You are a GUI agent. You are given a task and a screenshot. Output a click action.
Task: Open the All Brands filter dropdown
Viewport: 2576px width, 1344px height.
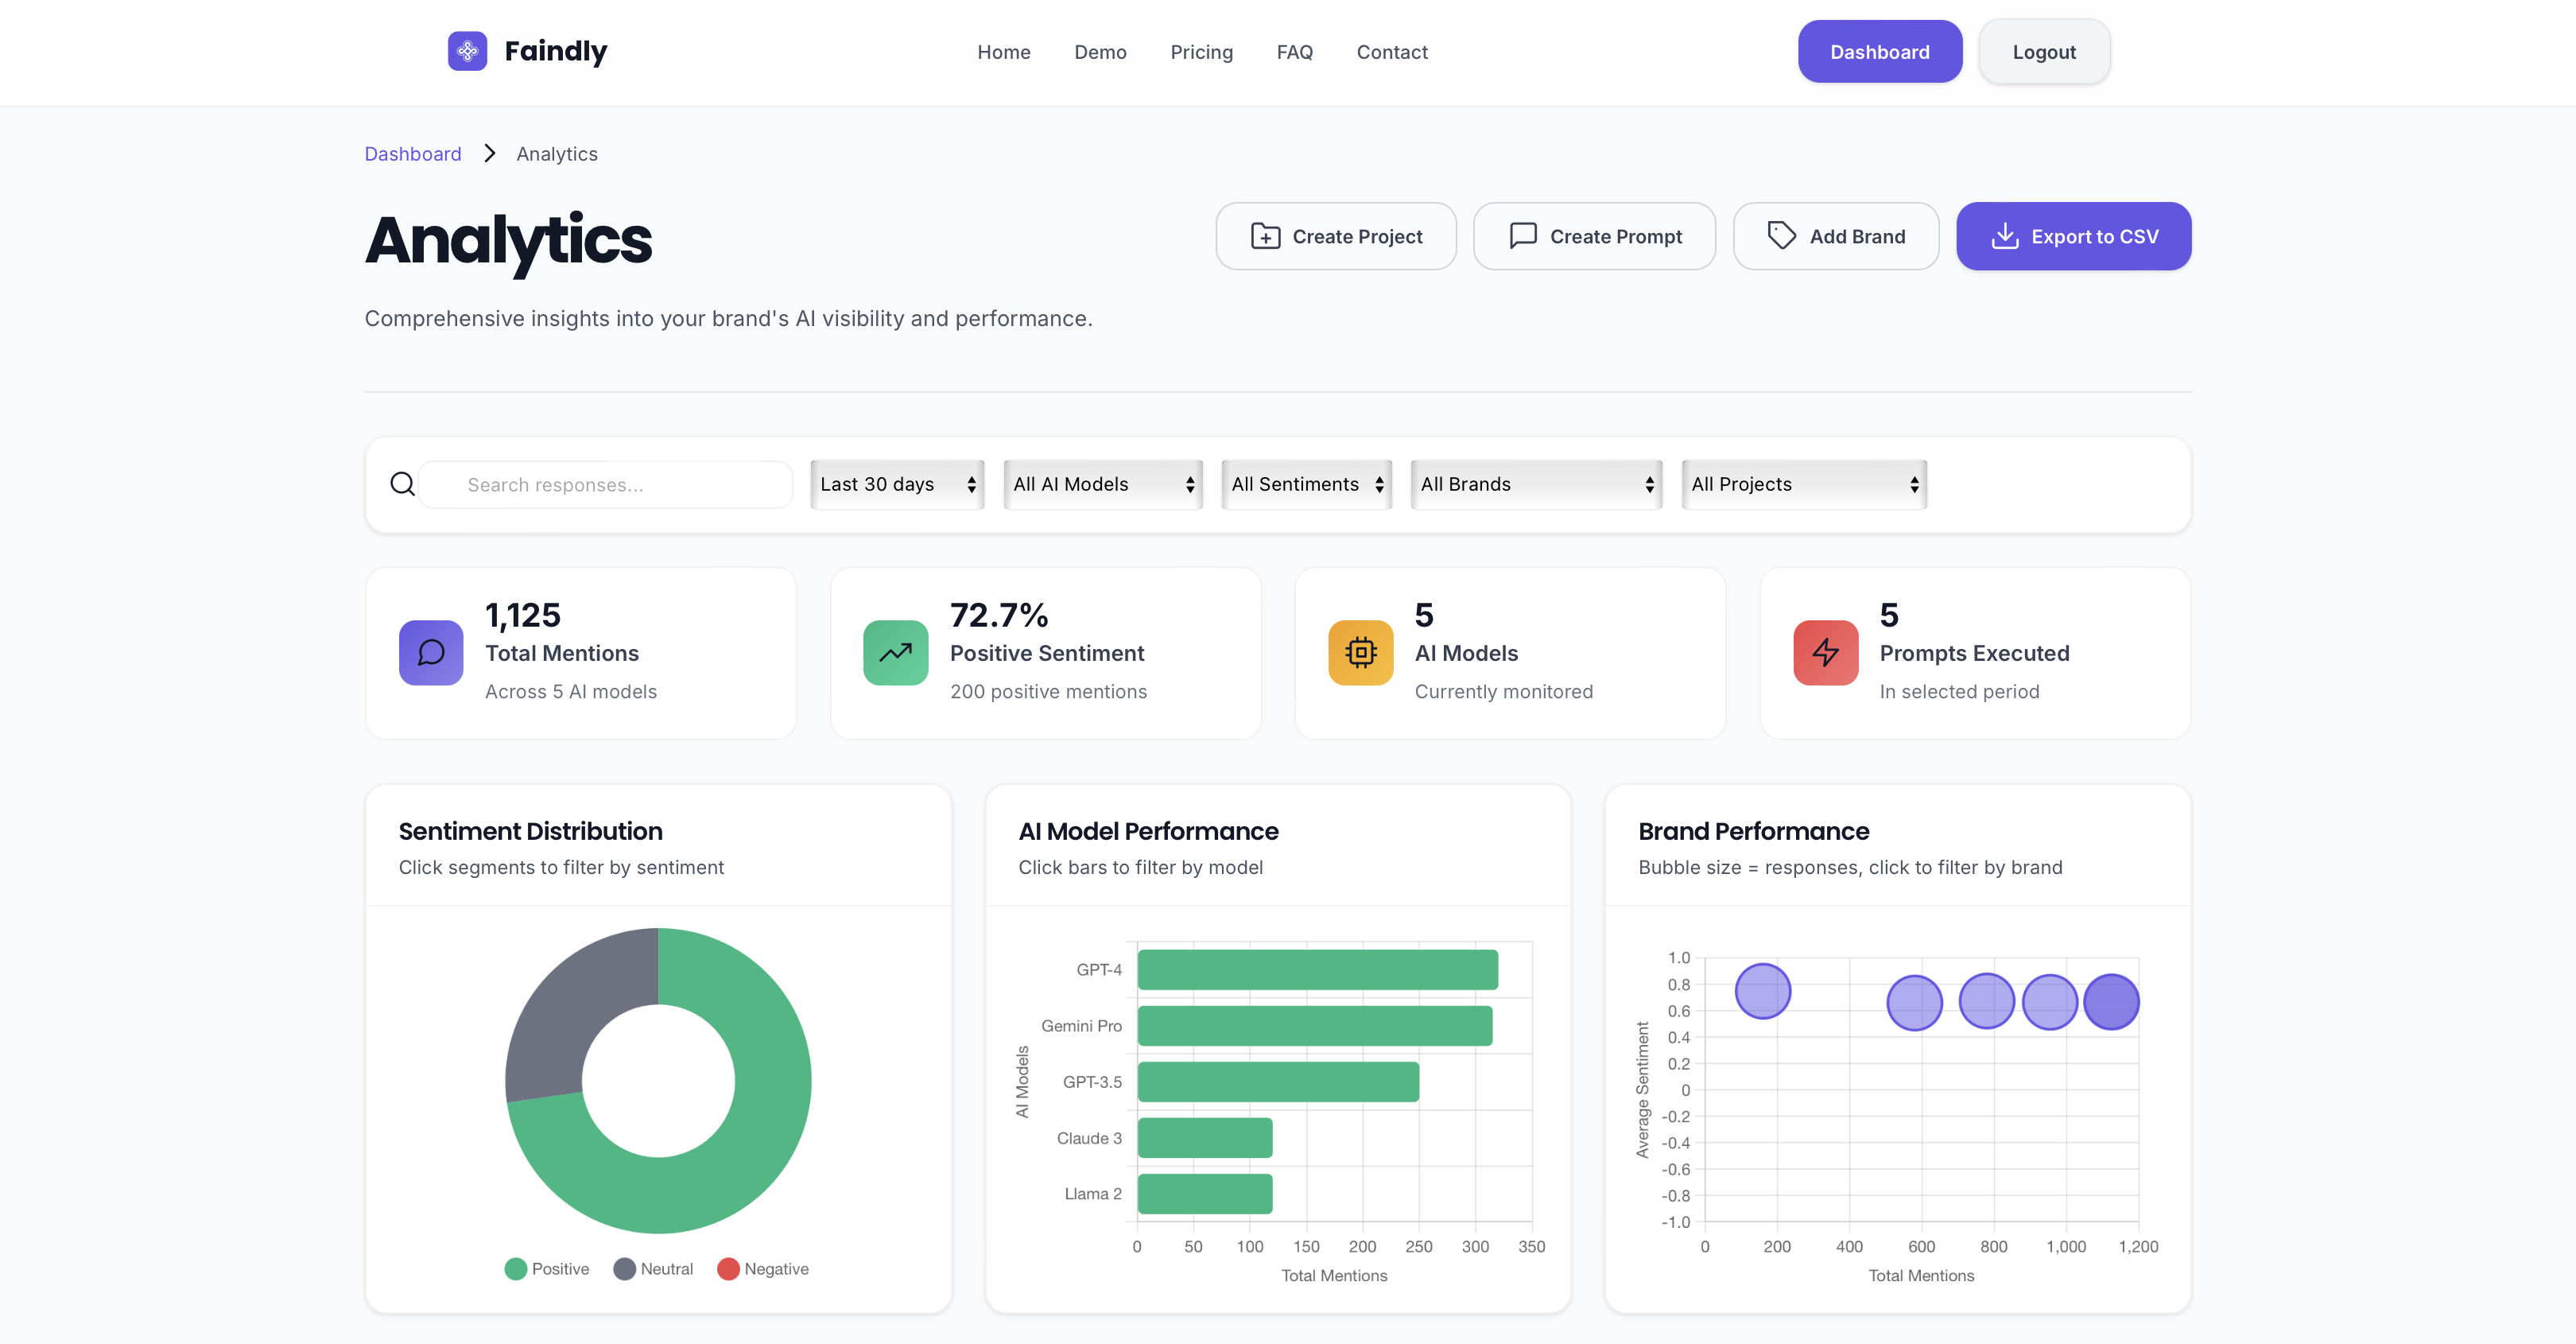[1535, 485]
